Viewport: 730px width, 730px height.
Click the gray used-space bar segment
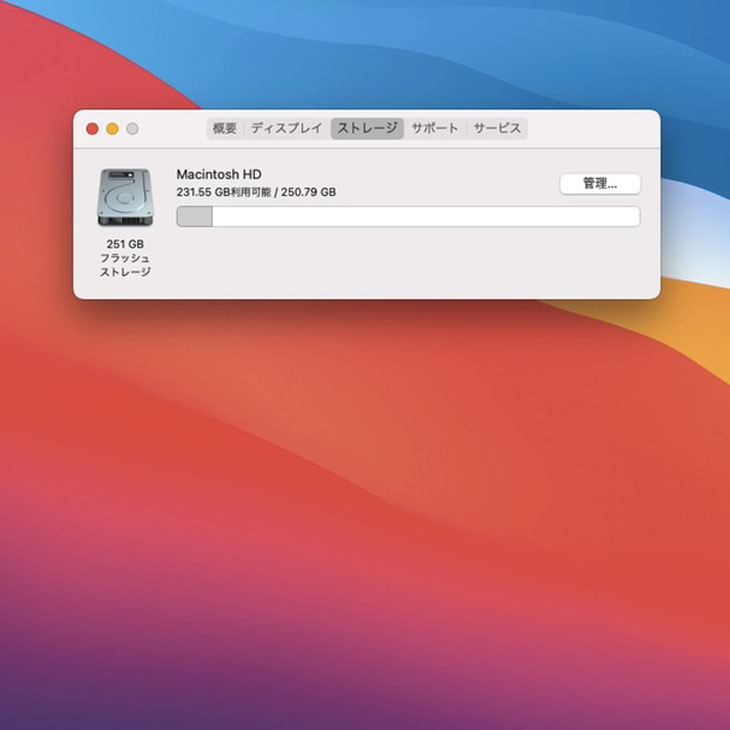[195, 216]
